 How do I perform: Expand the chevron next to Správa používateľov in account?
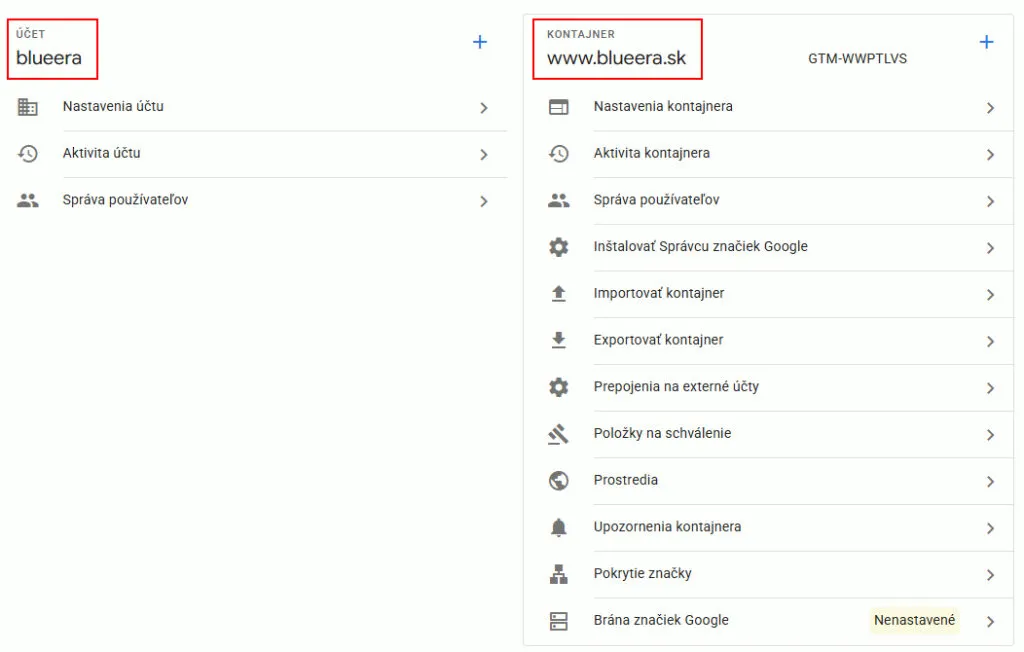484,201
